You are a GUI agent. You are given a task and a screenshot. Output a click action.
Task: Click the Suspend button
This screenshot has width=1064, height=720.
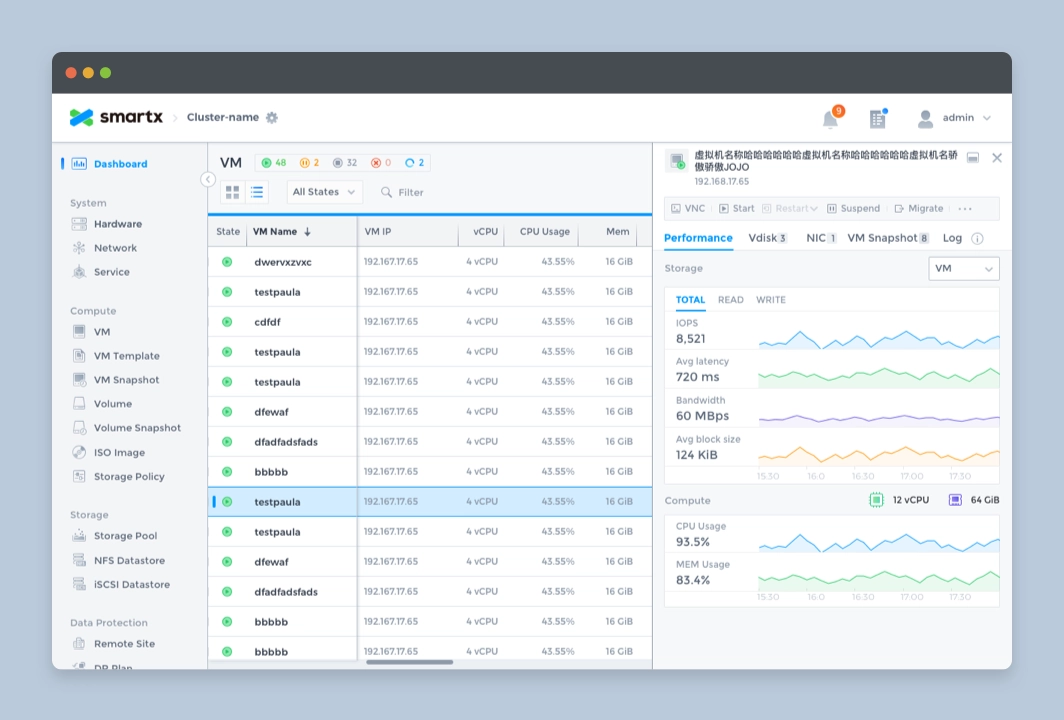(x=853, y=209)
